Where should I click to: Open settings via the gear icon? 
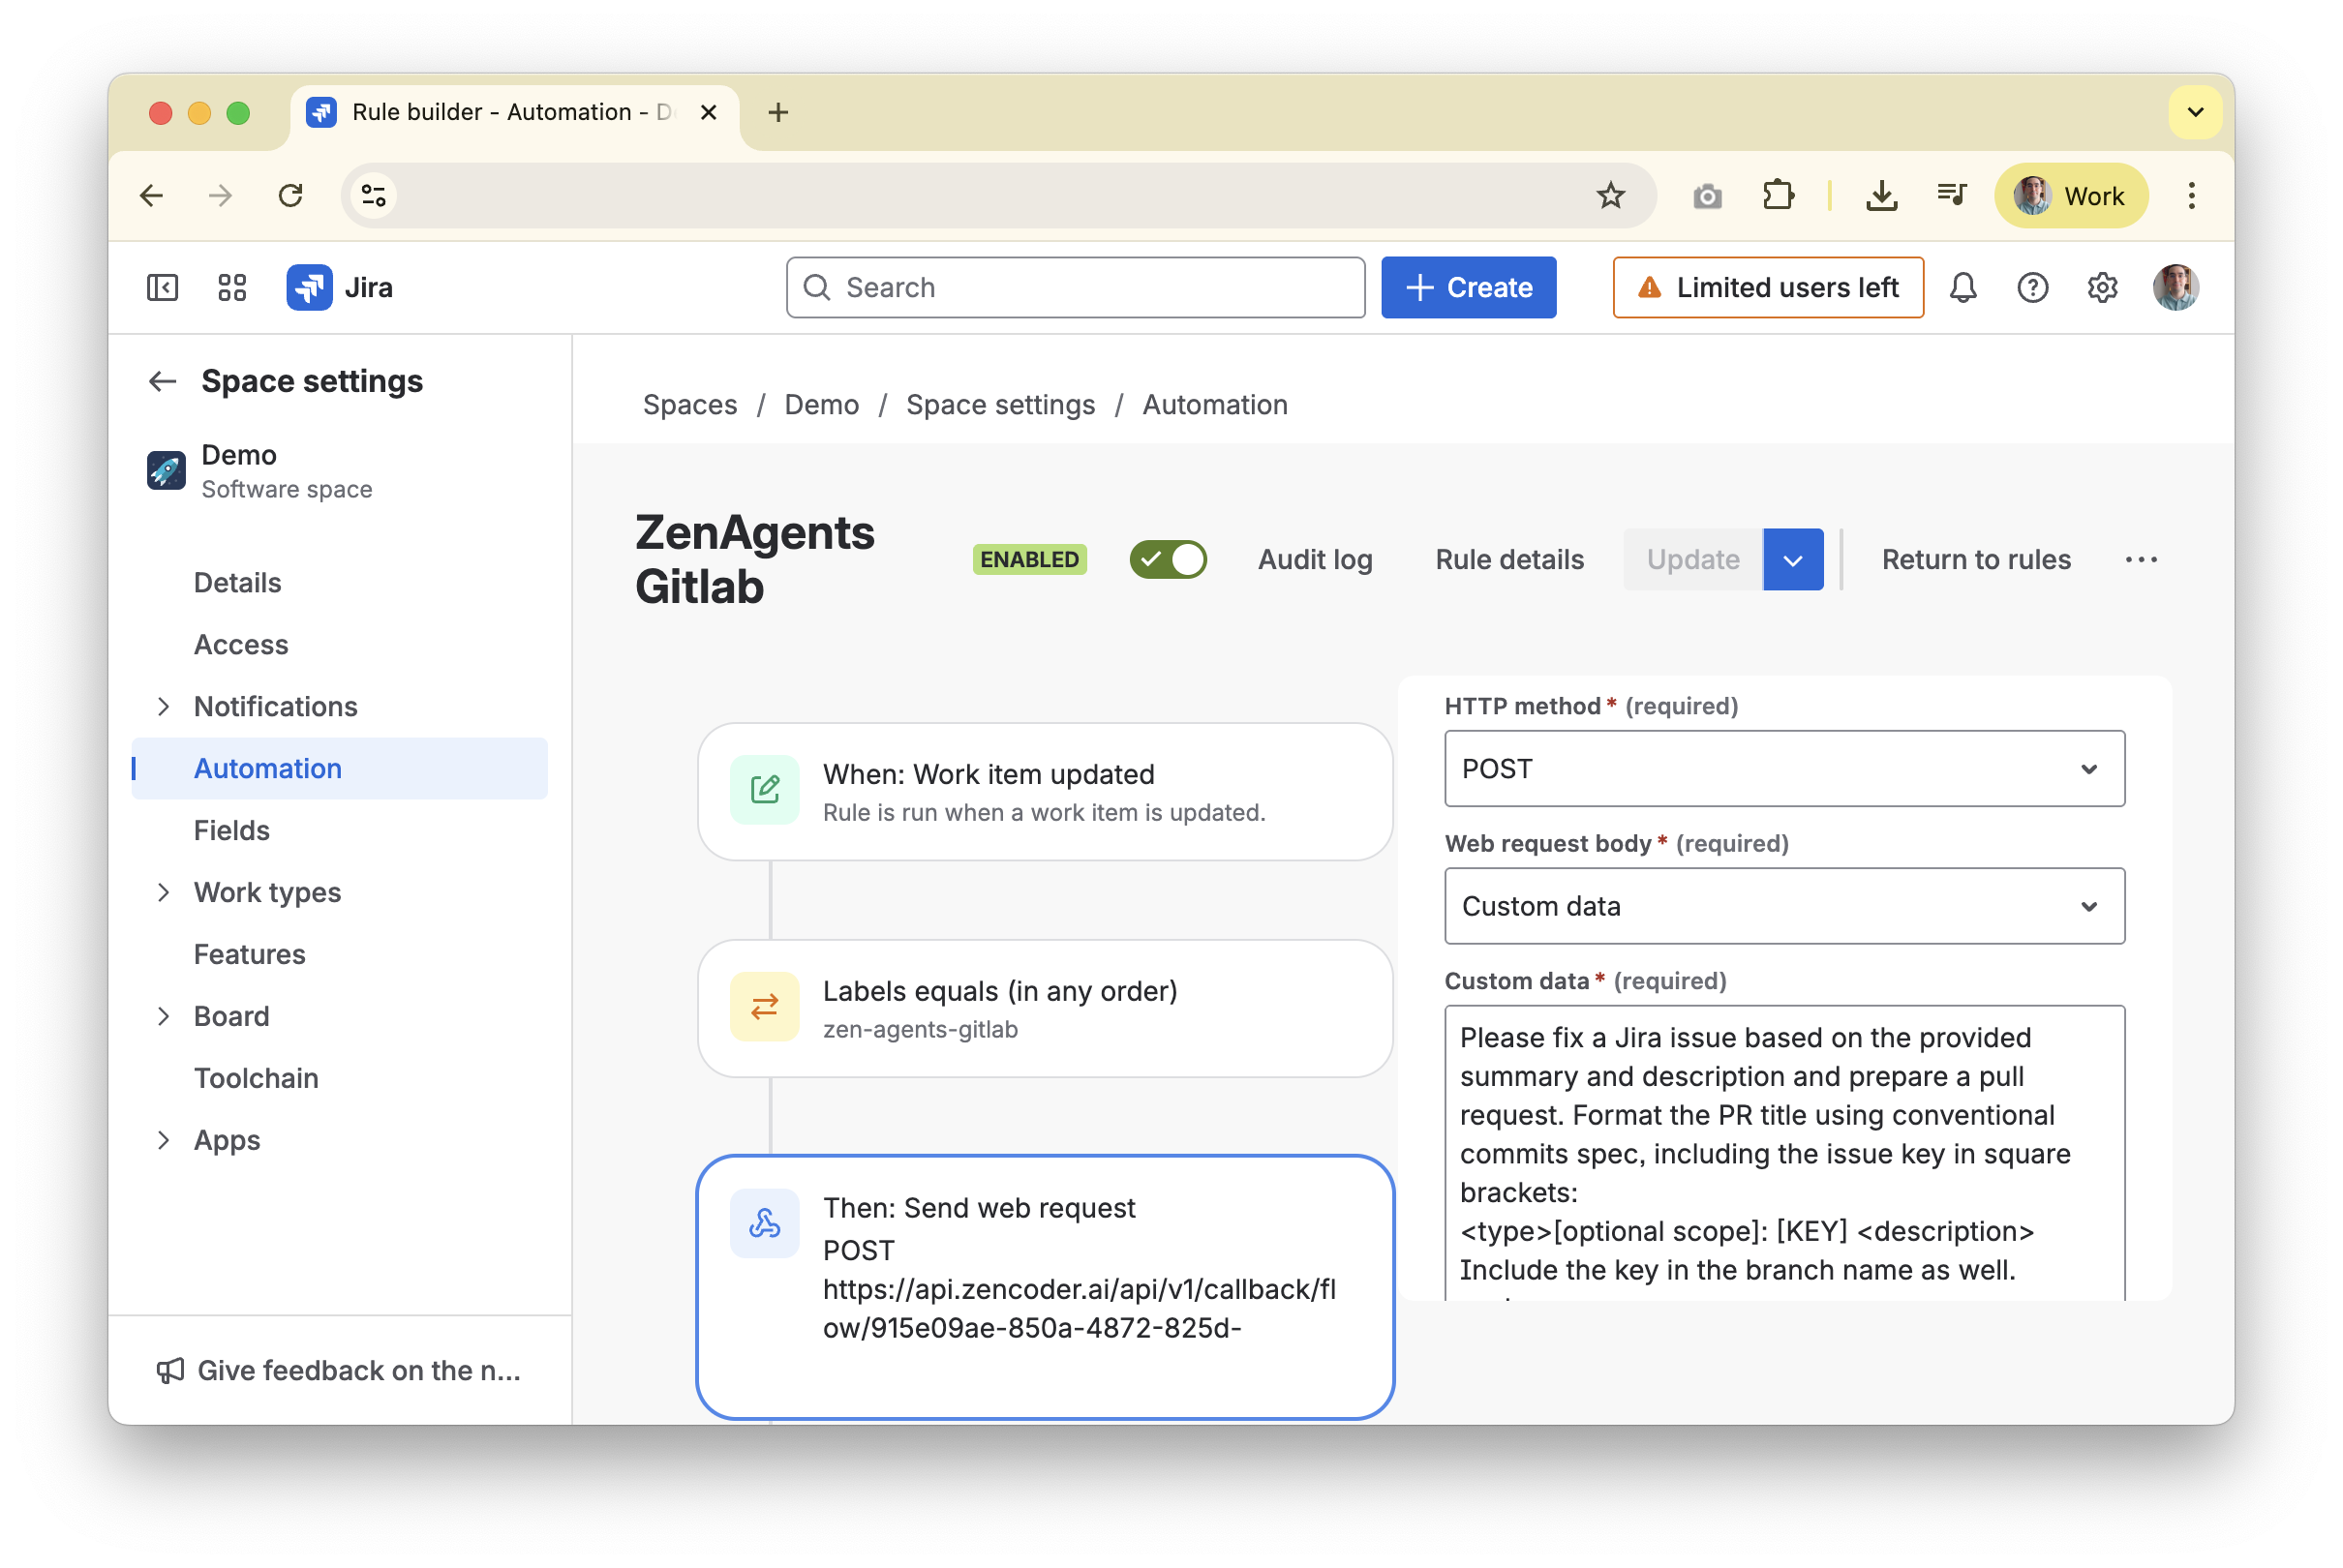2101,287
